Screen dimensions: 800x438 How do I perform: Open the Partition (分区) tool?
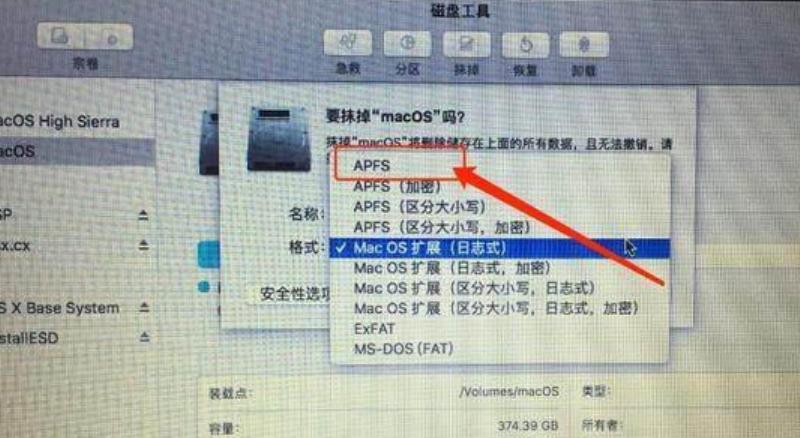click(x=407, y=43)
